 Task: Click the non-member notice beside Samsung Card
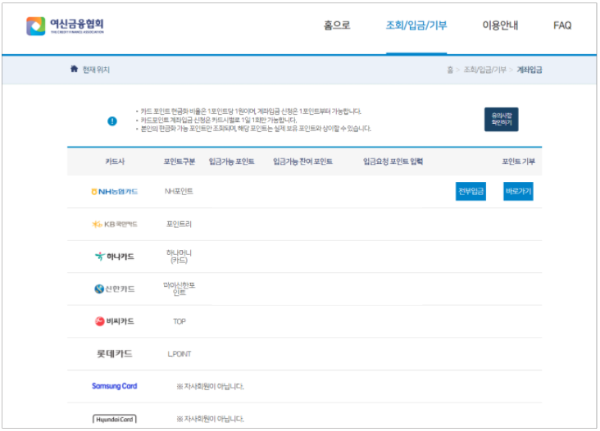click(x=210, y=386)
